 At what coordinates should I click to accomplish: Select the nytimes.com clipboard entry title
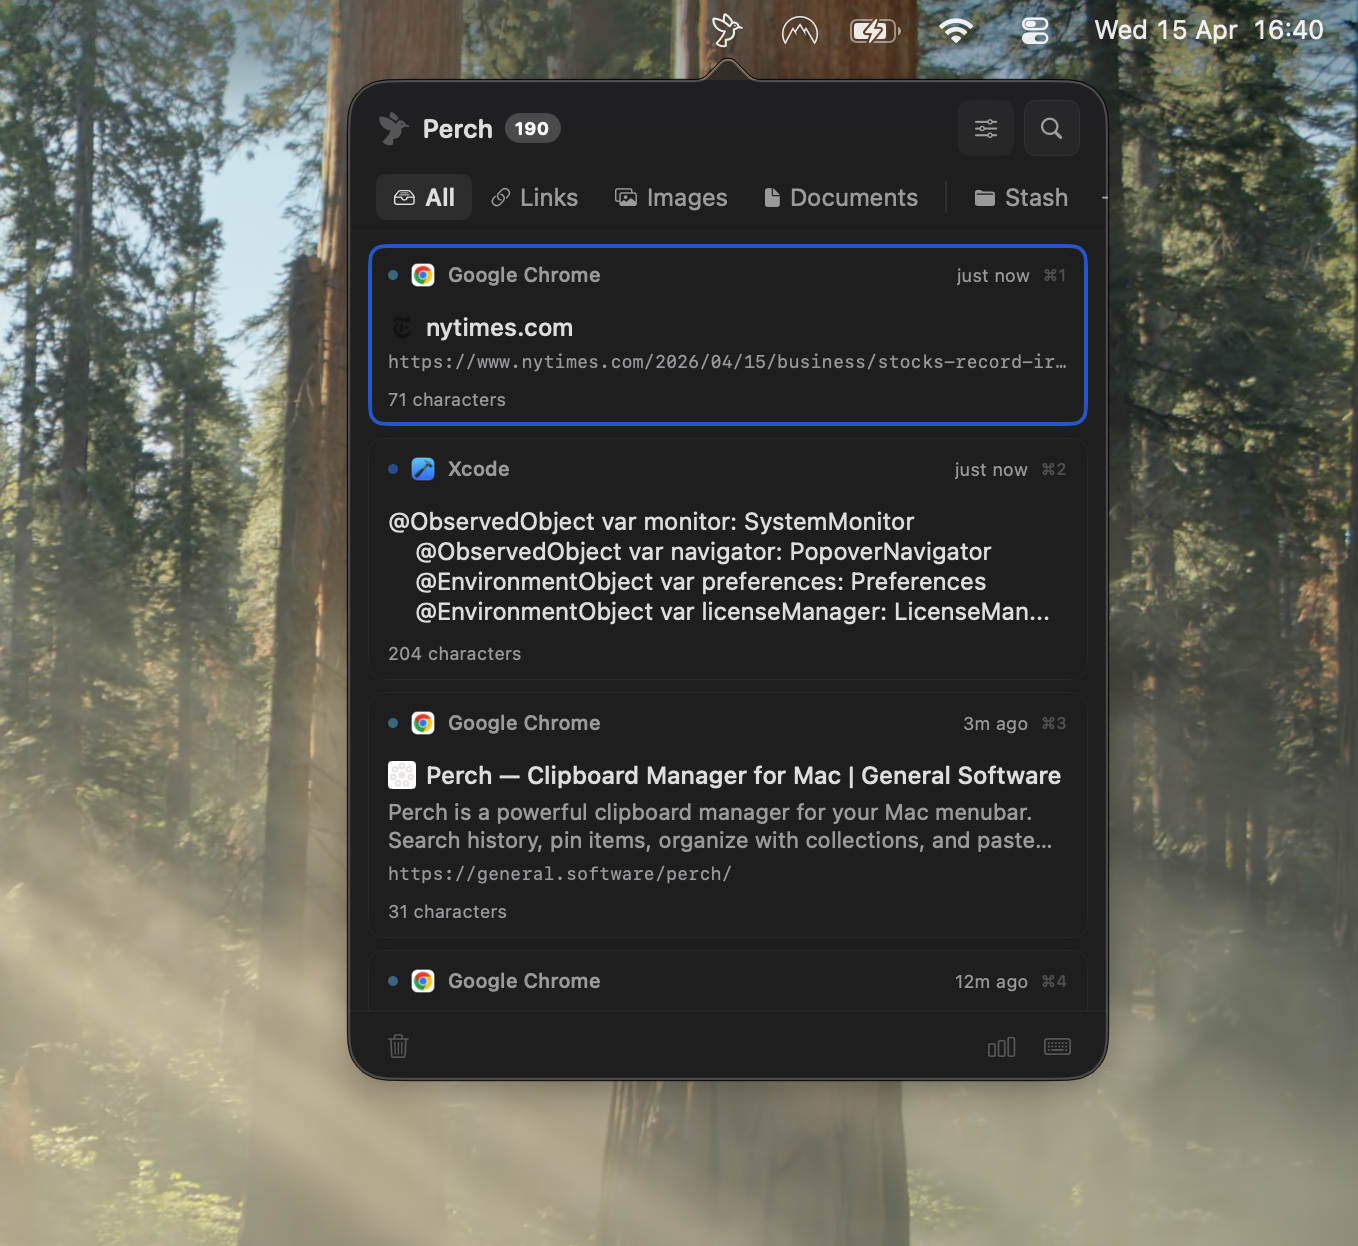pyautogui.click(x=499, y=328)
